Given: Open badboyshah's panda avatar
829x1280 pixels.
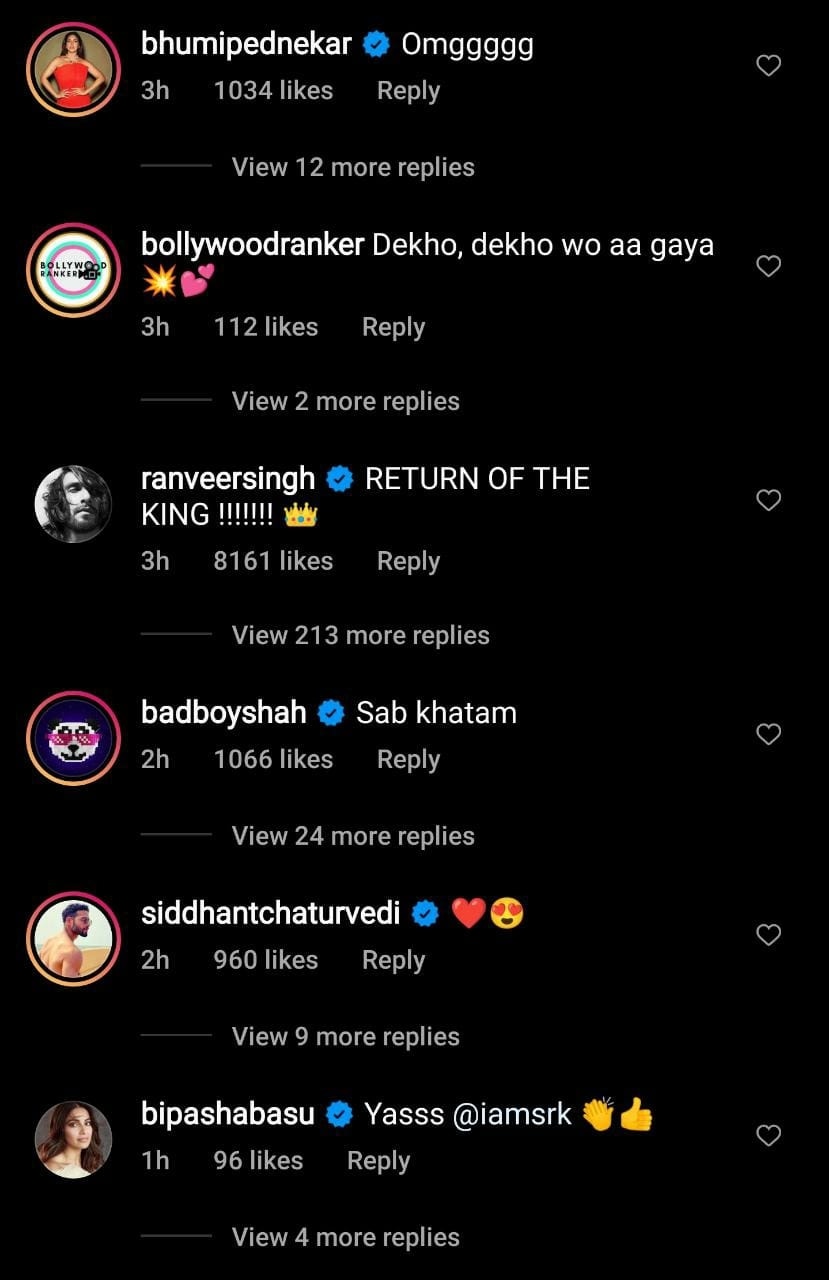Looking at the screenshot, I should tap(73, 739).
